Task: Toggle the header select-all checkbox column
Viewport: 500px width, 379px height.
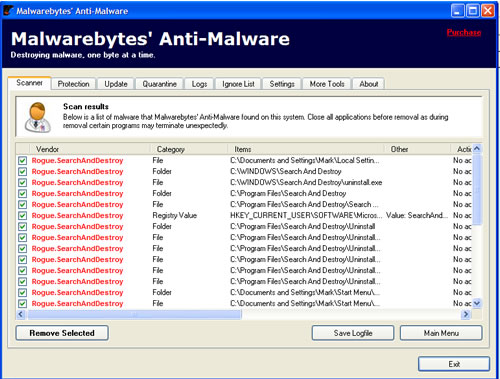Action: click(x=22, y=149)
